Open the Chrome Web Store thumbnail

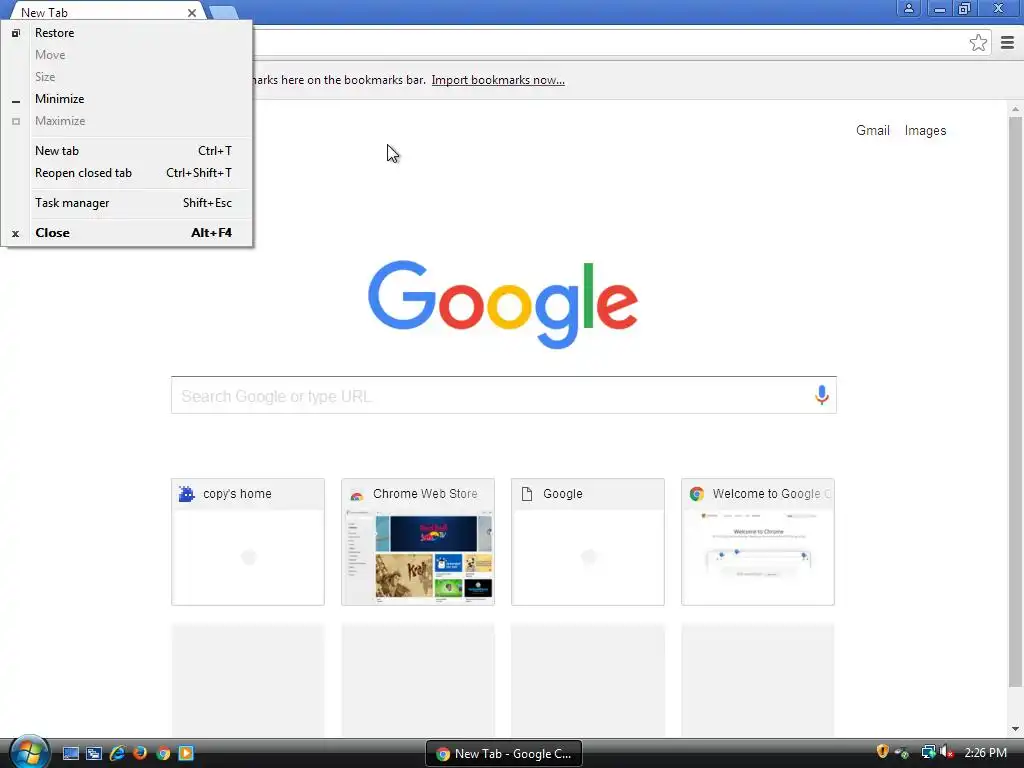coord(418,542)
